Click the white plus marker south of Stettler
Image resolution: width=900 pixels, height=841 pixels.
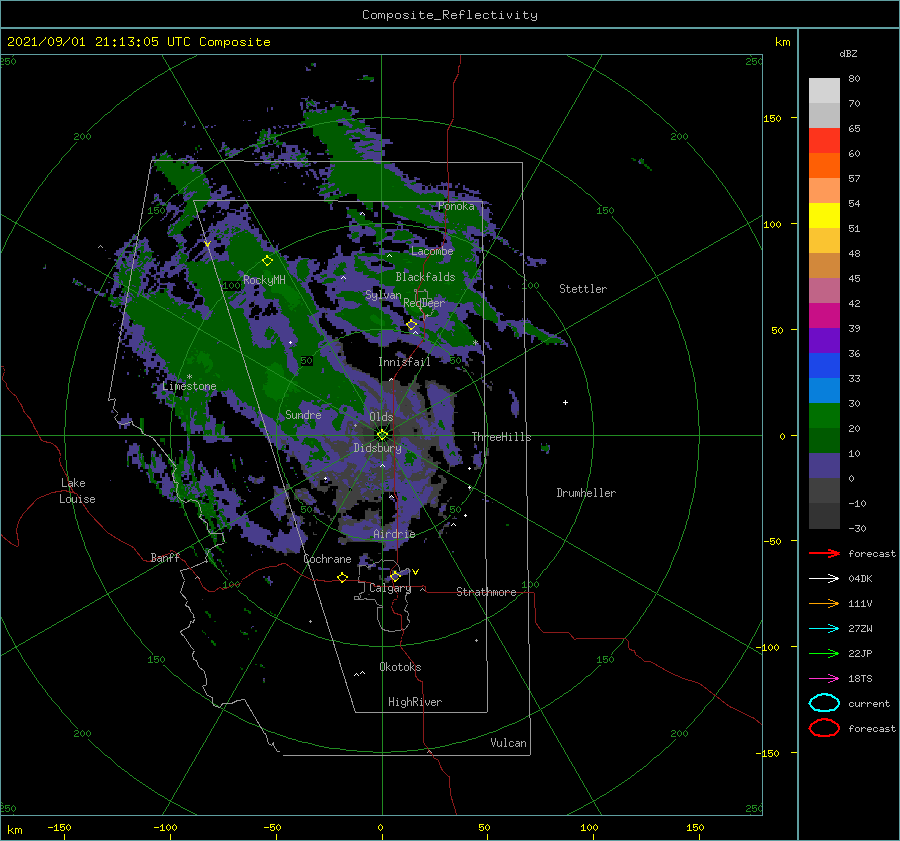click(565, 402)
